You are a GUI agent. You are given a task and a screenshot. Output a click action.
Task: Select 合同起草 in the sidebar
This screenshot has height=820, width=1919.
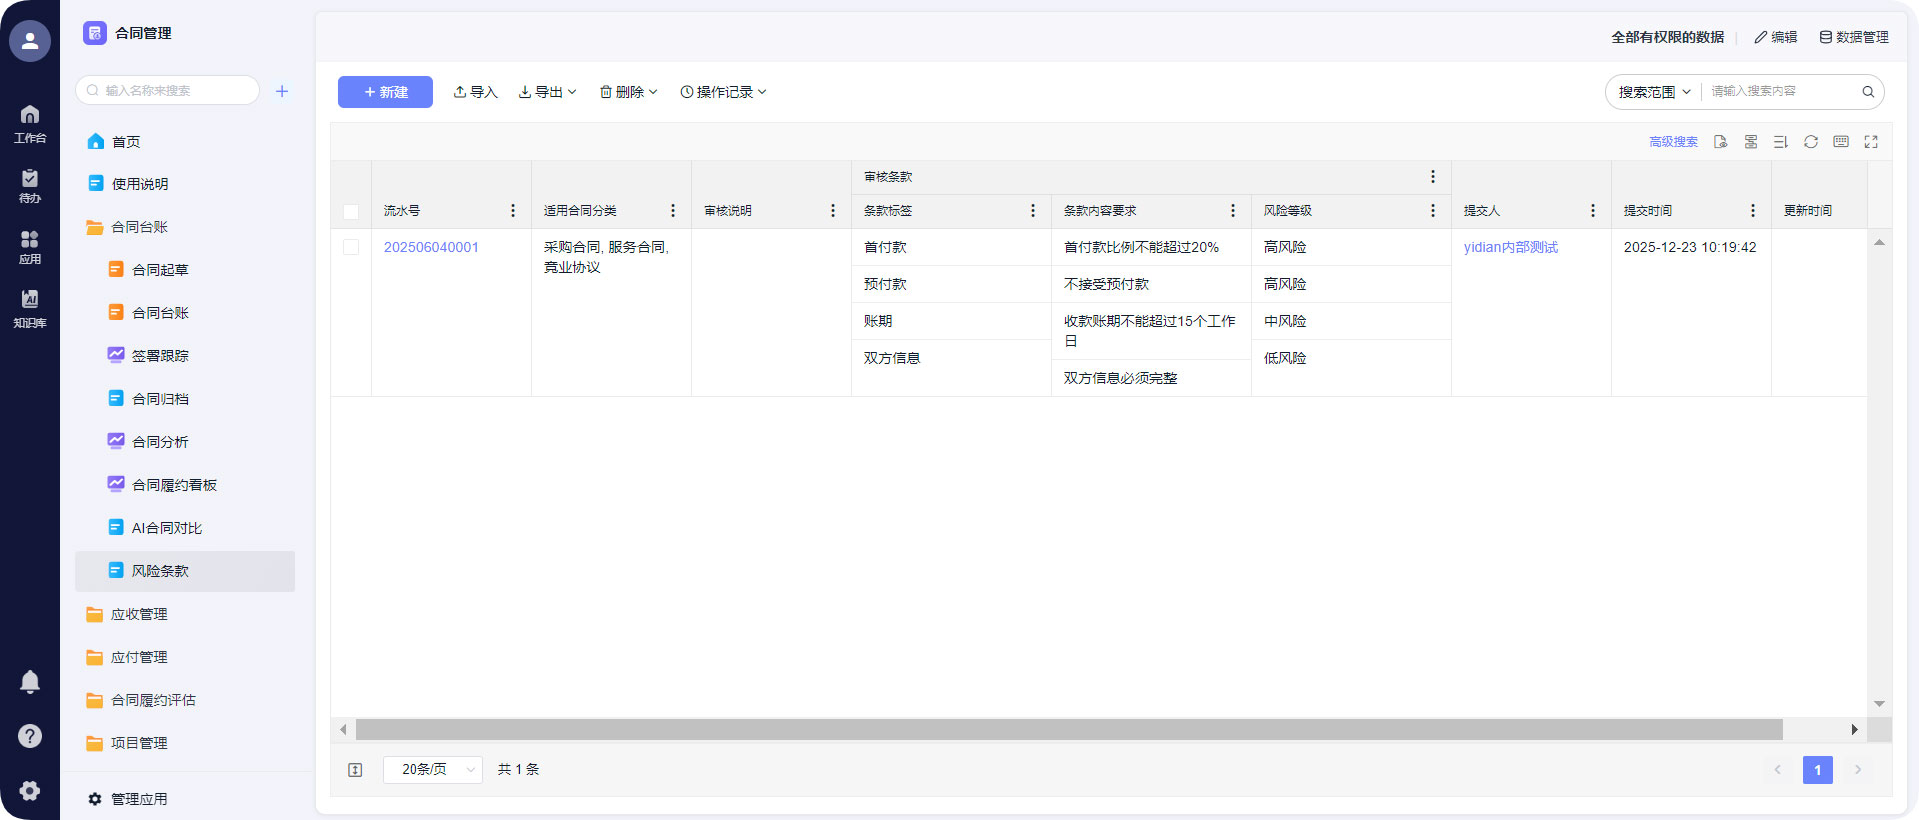click(x=160, y=270)
